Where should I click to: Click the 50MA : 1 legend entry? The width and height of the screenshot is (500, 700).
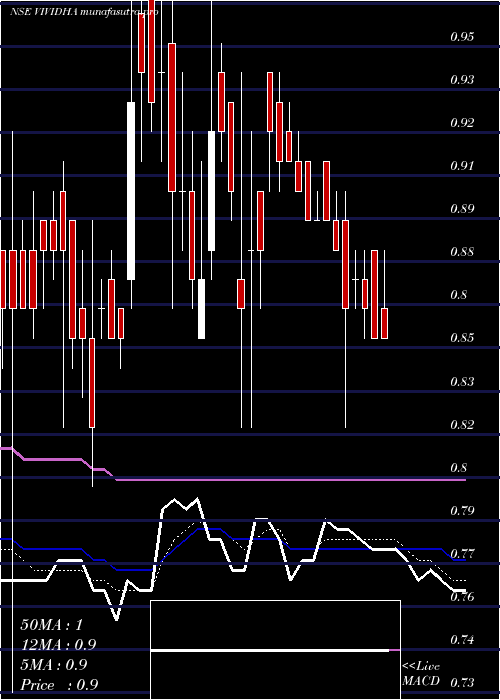52,625
